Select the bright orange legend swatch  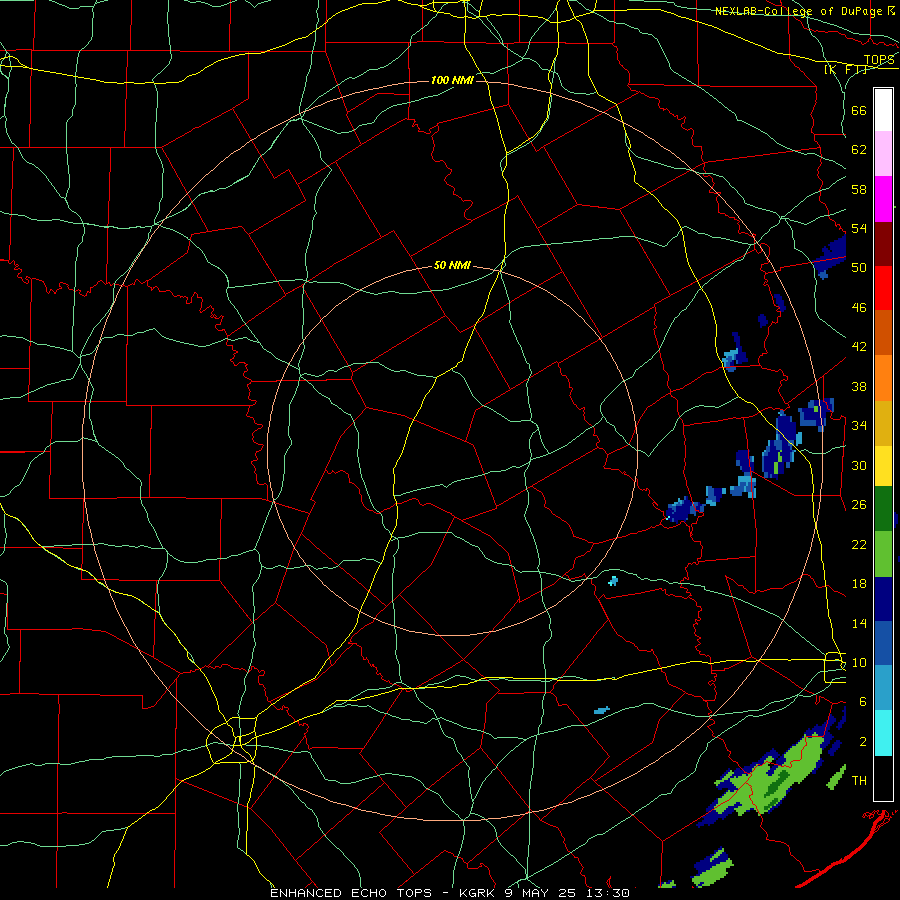point(883,378)
